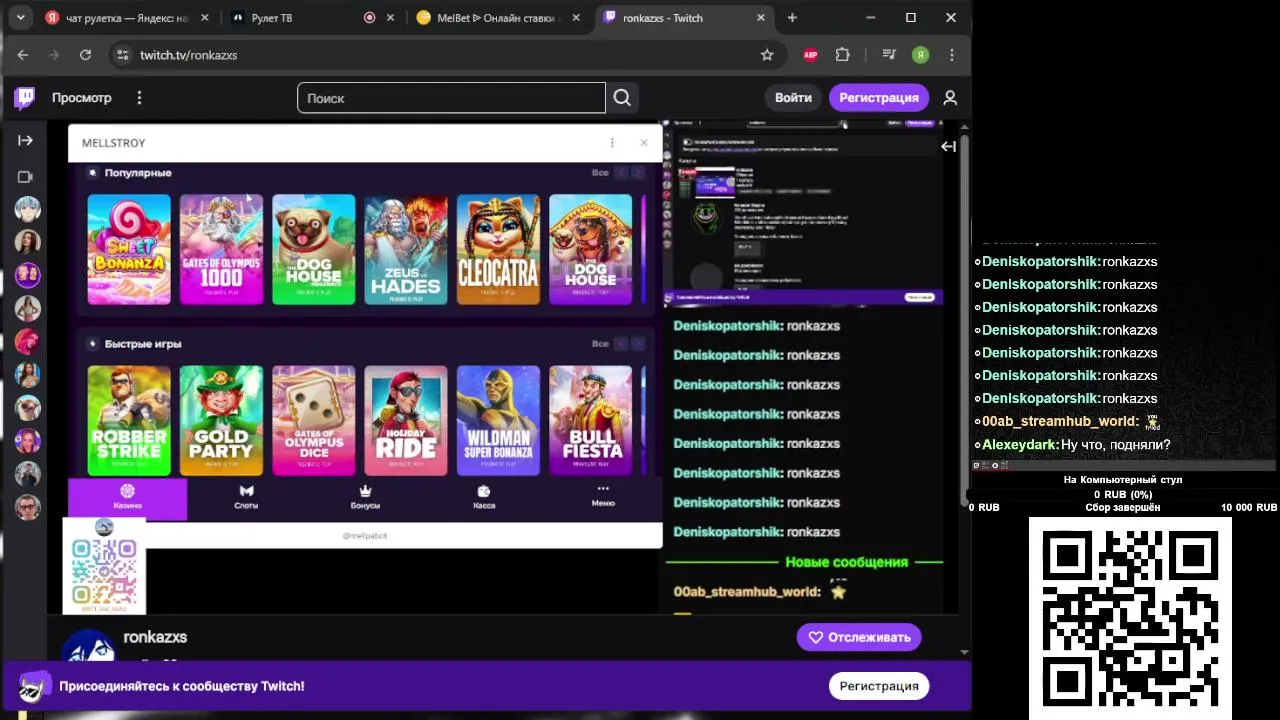Screen dimensions: 1280x720
Task: Switch to the Yandex chat roulette tab
Action: coord(126,18)
